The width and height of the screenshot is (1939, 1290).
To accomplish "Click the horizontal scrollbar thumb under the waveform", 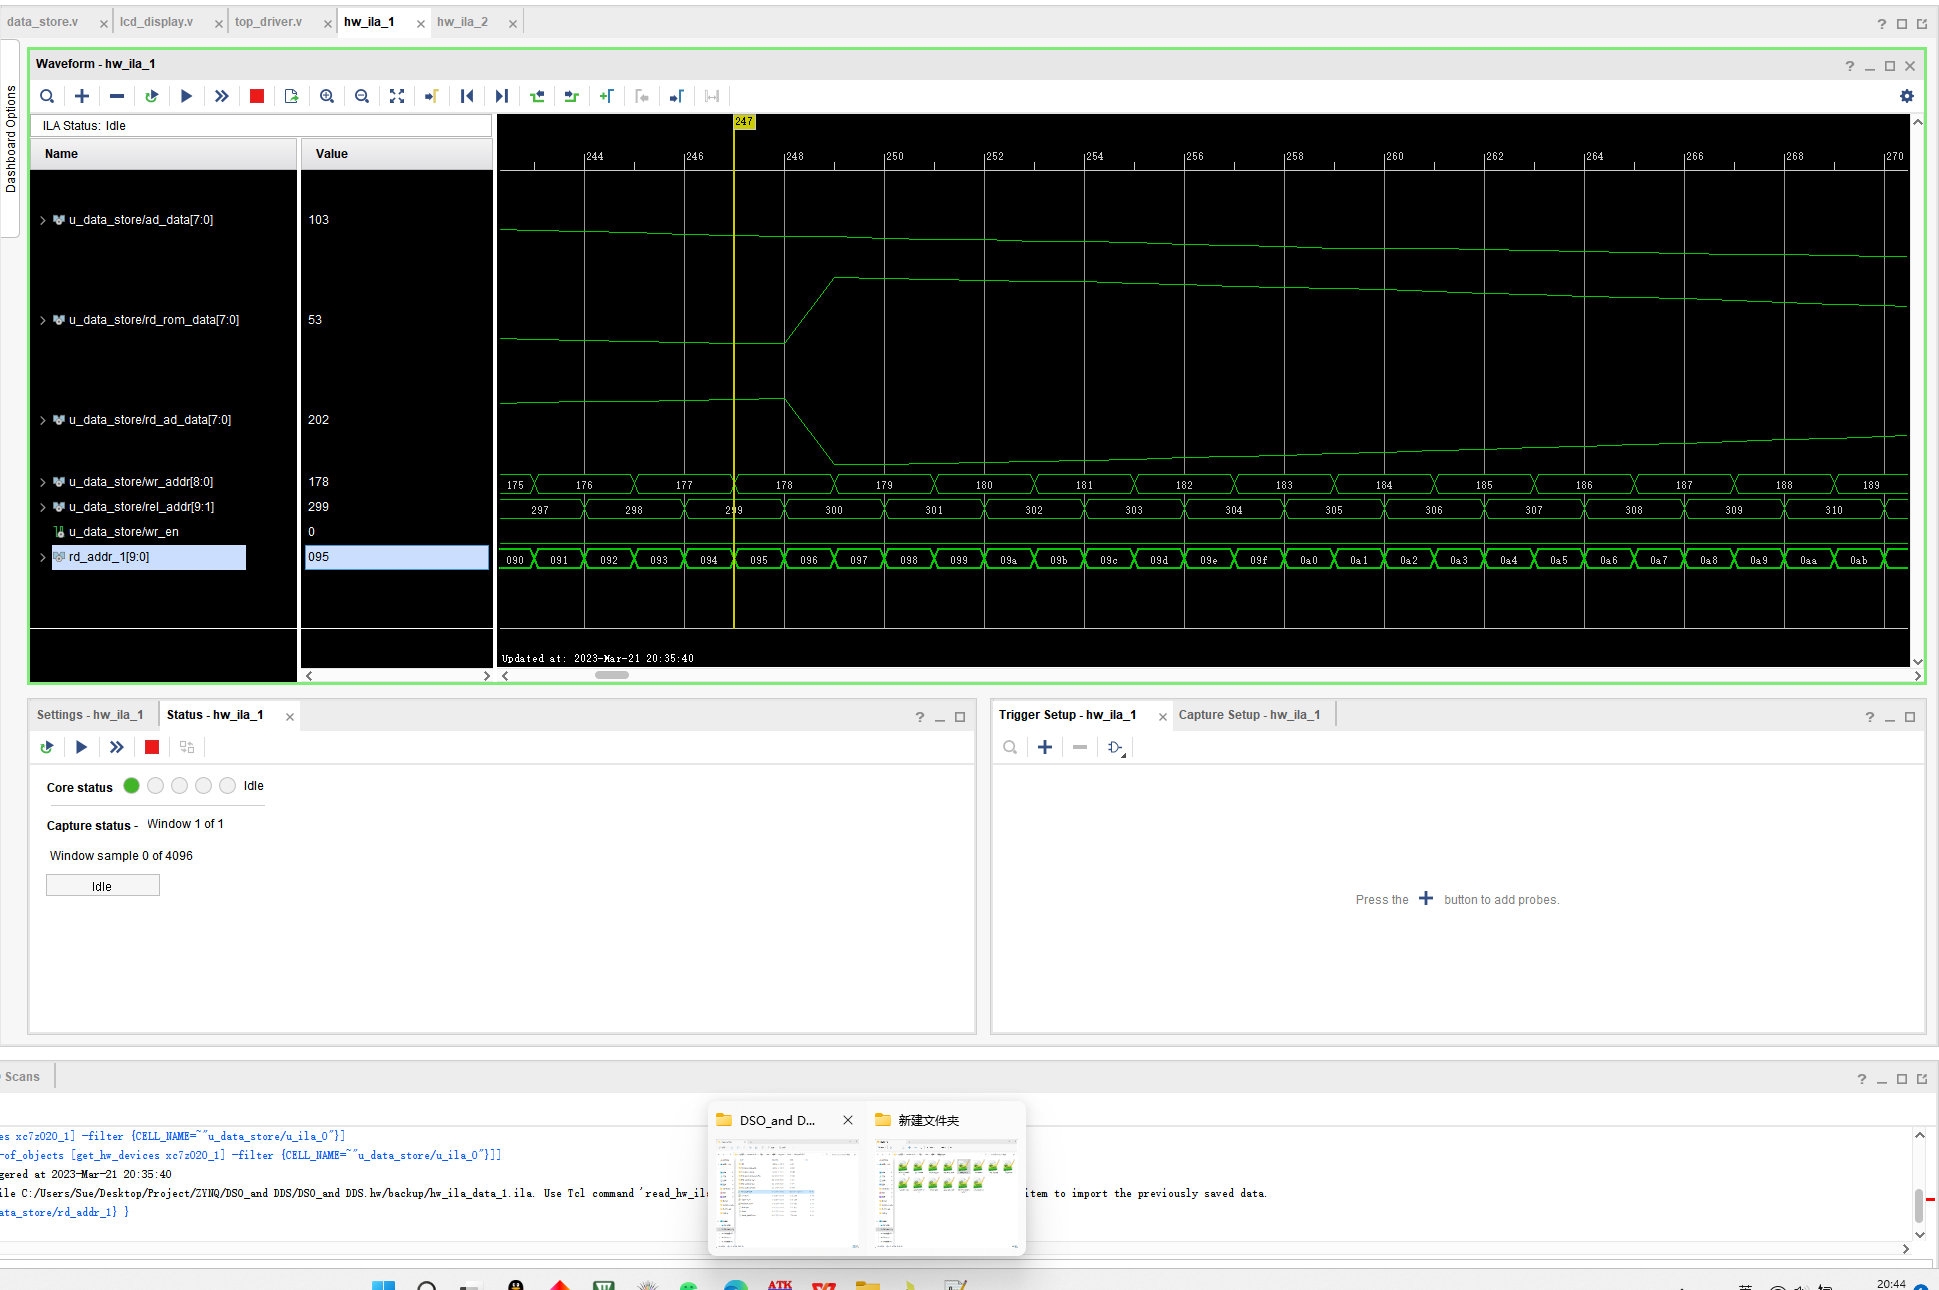I will point(611,675).
